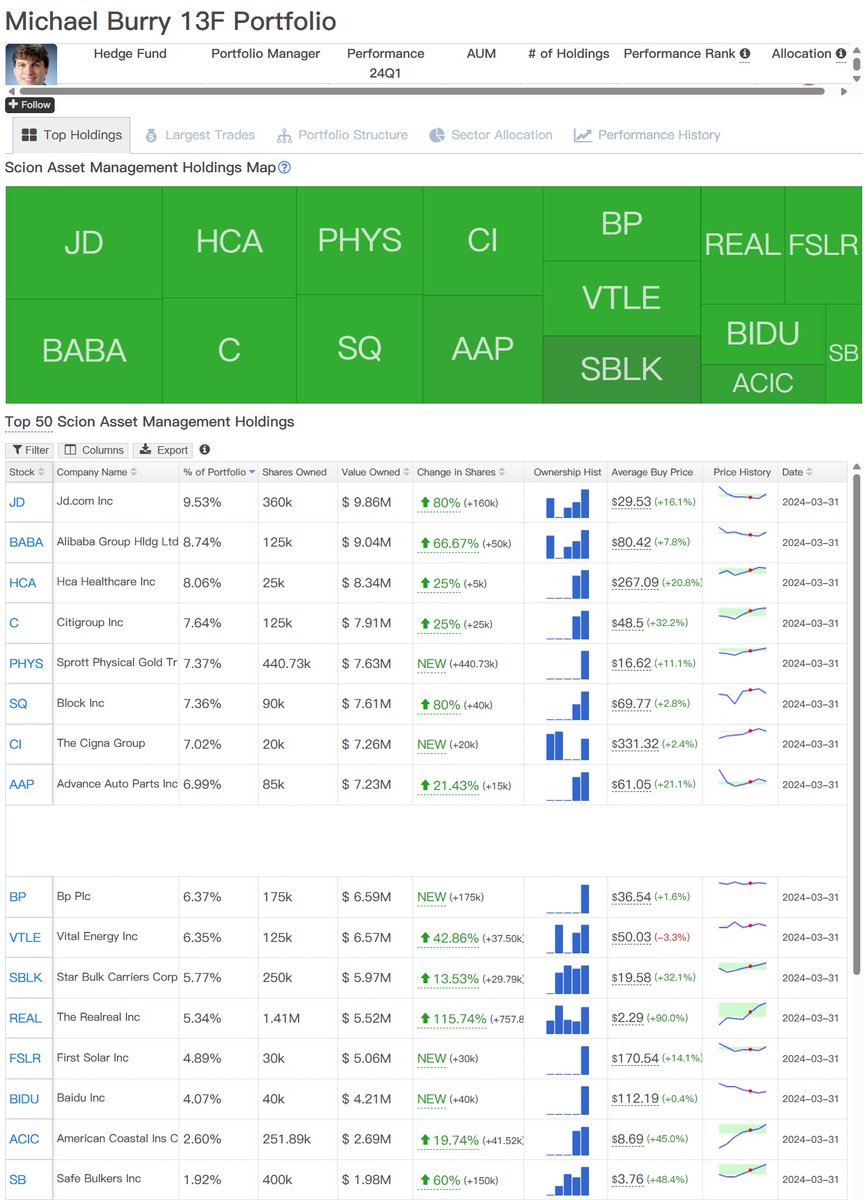Viewport: 866px width, 1200px height.
Task: Open the Sector Allocation tab
Action: [x=490, y=135]
